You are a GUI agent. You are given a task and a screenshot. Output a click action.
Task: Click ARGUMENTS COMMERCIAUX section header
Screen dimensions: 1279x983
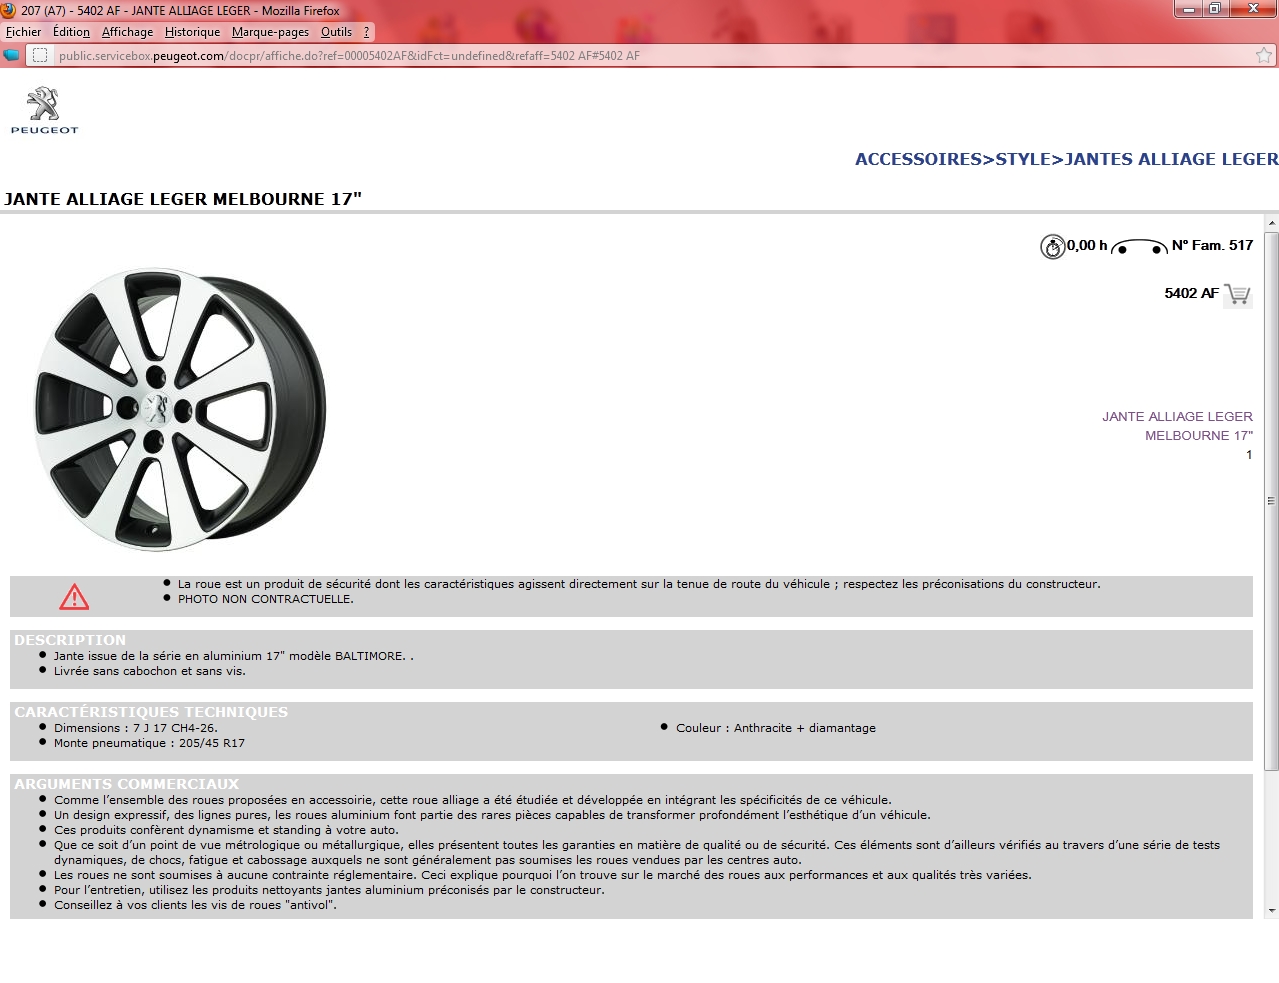click(x=127, y=784)
